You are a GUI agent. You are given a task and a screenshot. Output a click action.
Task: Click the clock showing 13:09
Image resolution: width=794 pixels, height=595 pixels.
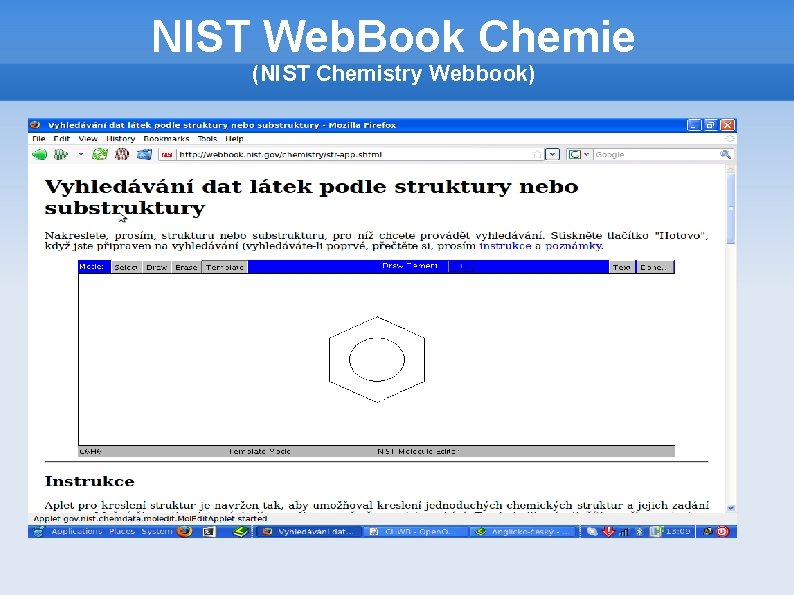(679, 531)
